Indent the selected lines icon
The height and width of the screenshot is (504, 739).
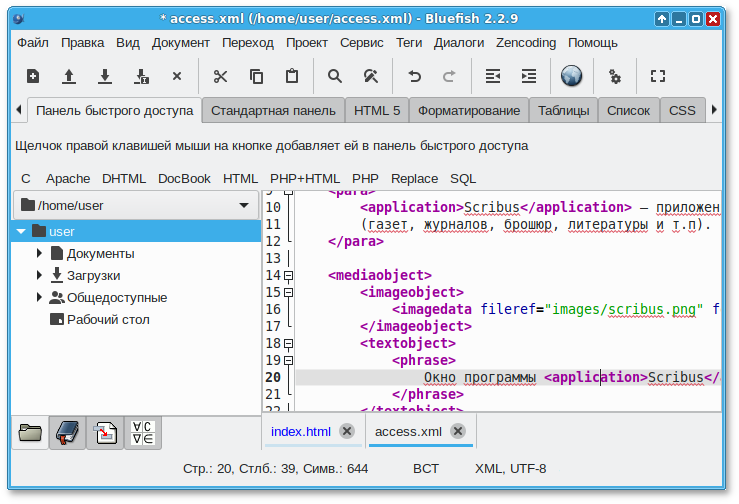pos(528,76)
